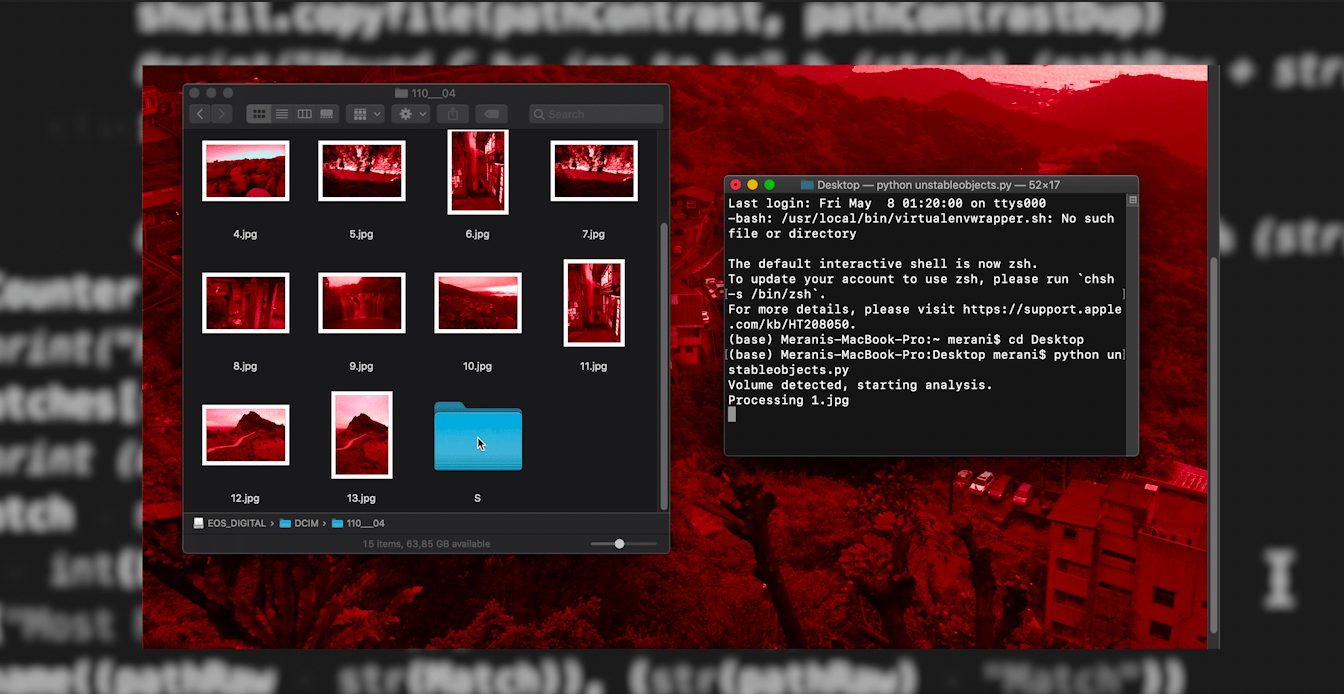Select the 7.jpg thumbnail
Viewport: 1344px width, 694px height.
pos(593,171)
